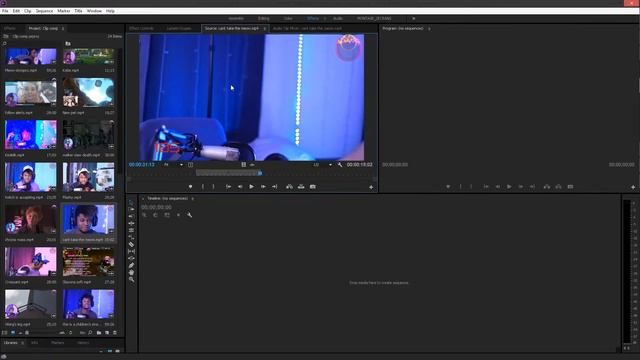Click Go to Out point in Source monitor
Screen dimensions: 640x360
tap(275, 187)
